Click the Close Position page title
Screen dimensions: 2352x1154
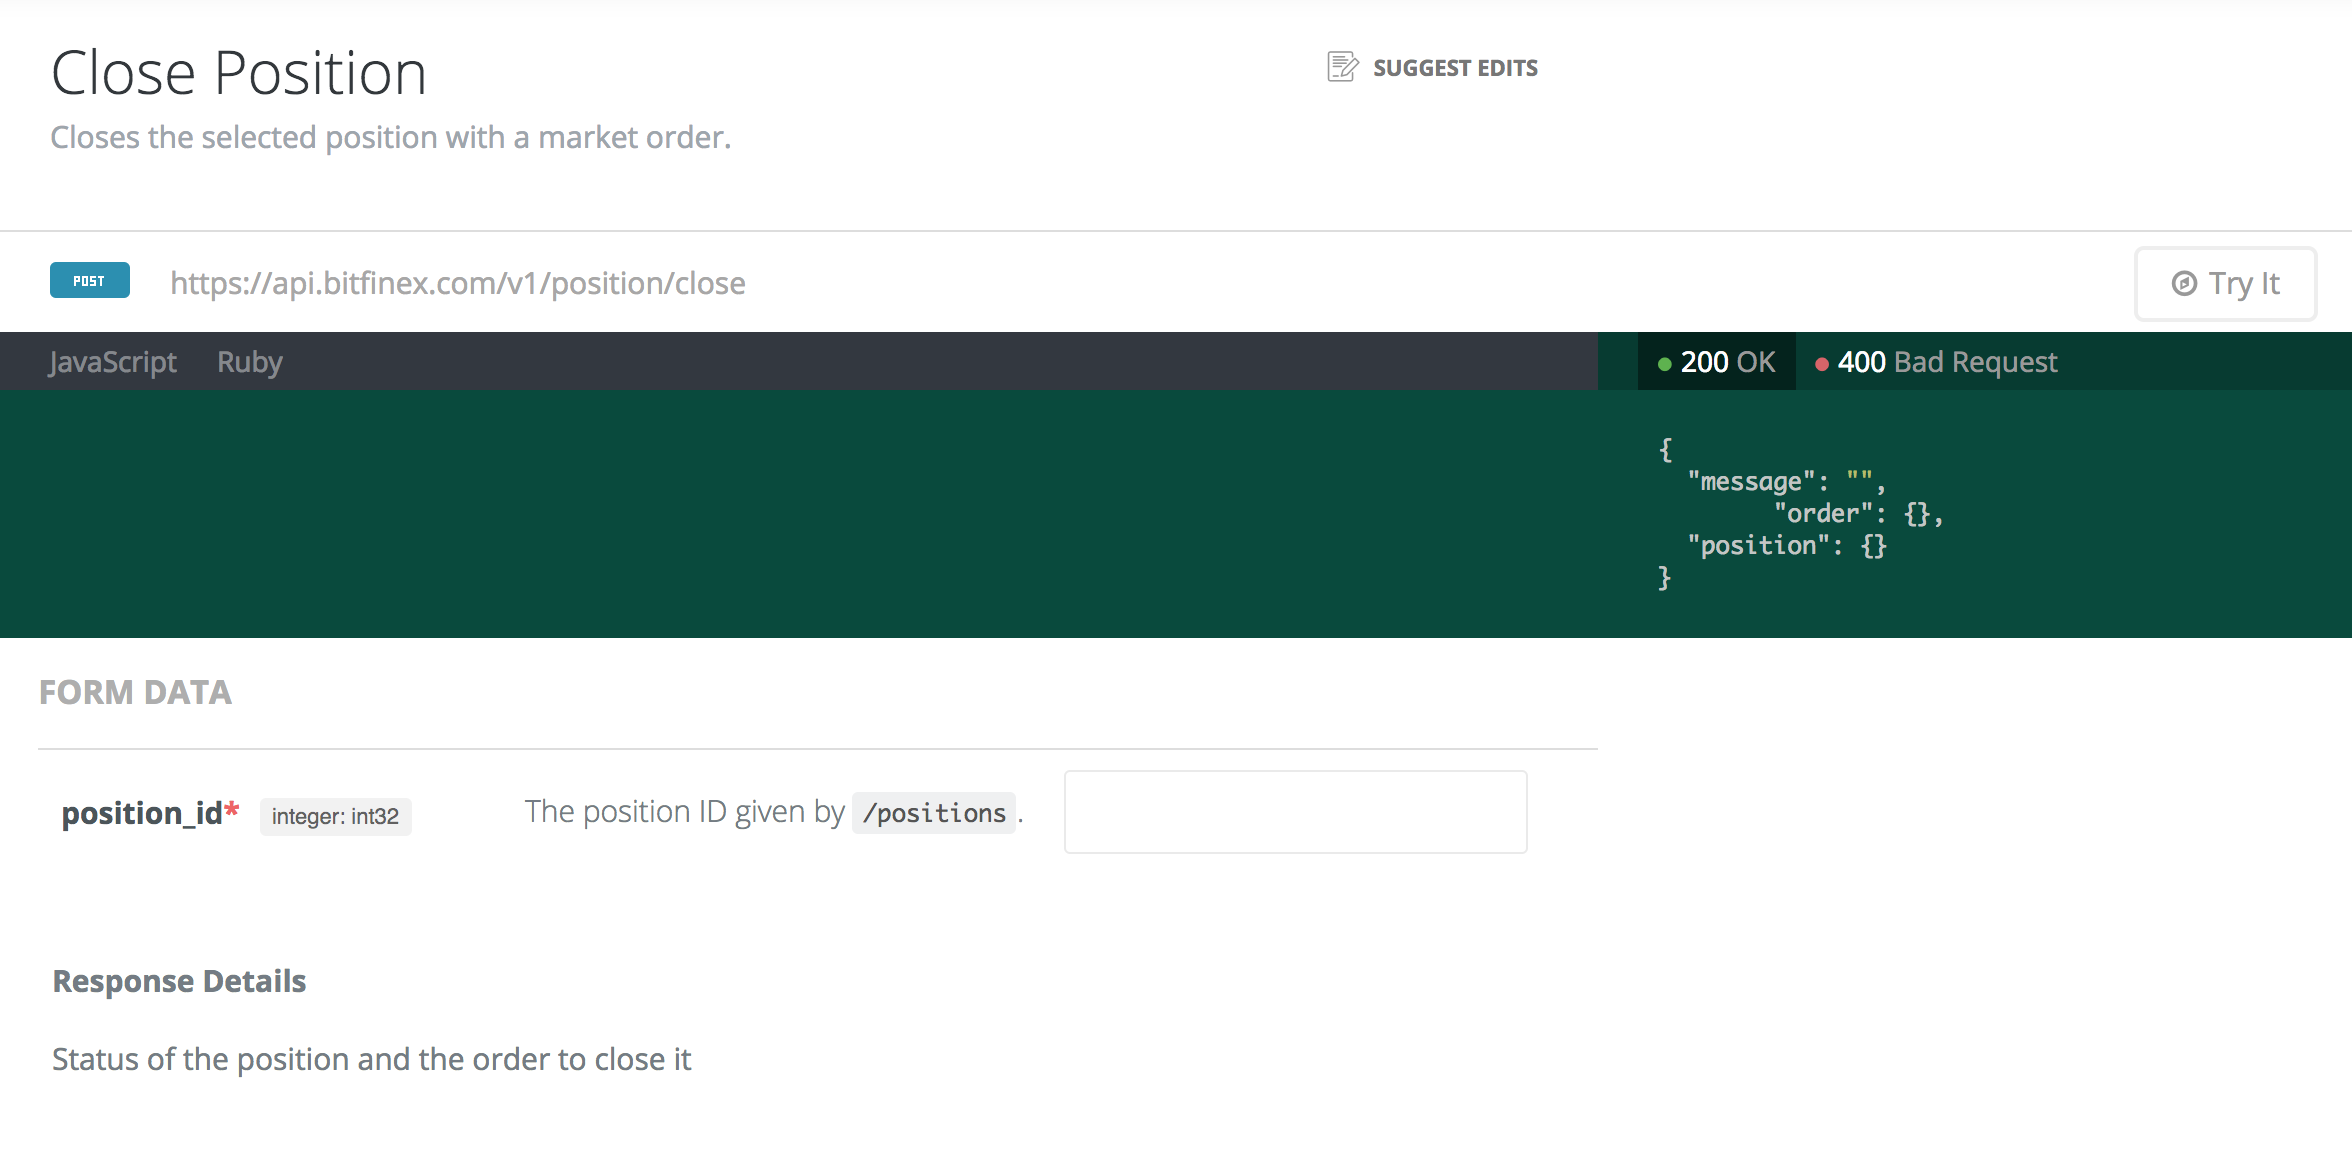(239, 71)
